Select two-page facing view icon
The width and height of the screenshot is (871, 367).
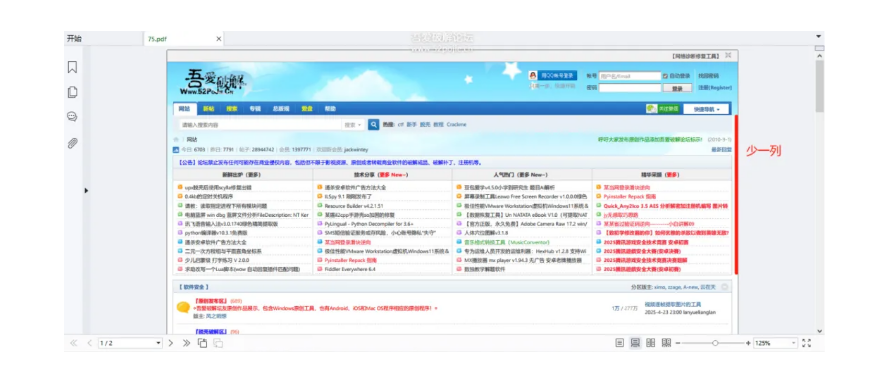coord(651,343)
